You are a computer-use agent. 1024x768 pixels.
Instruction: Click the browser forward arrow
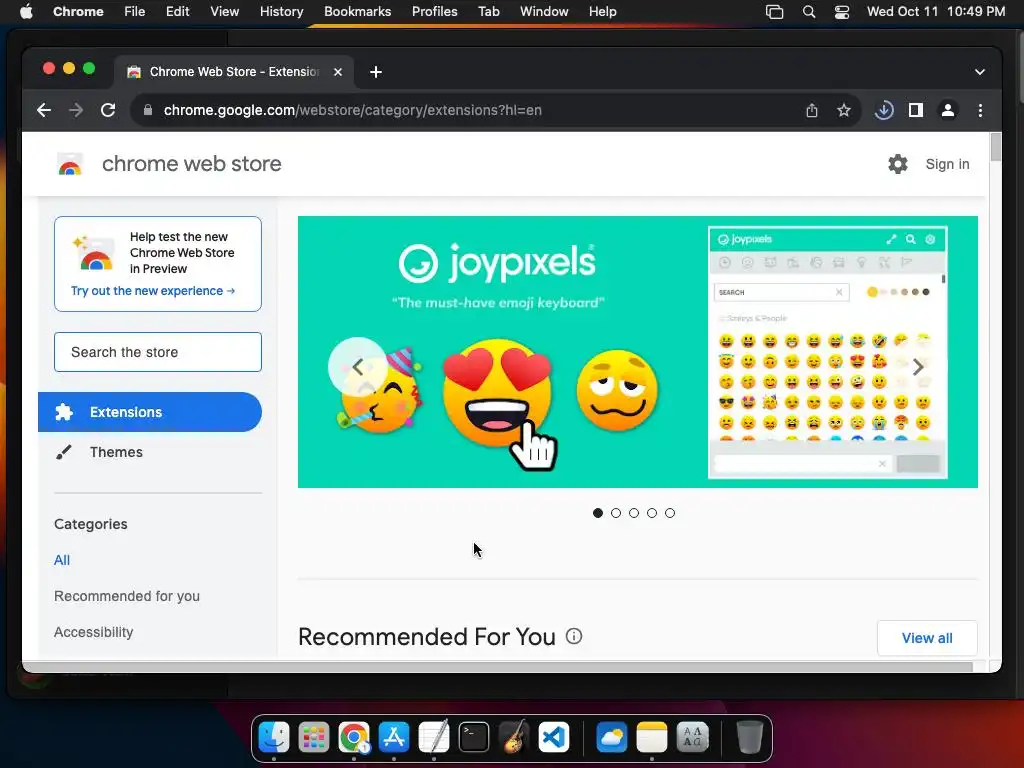76,110
